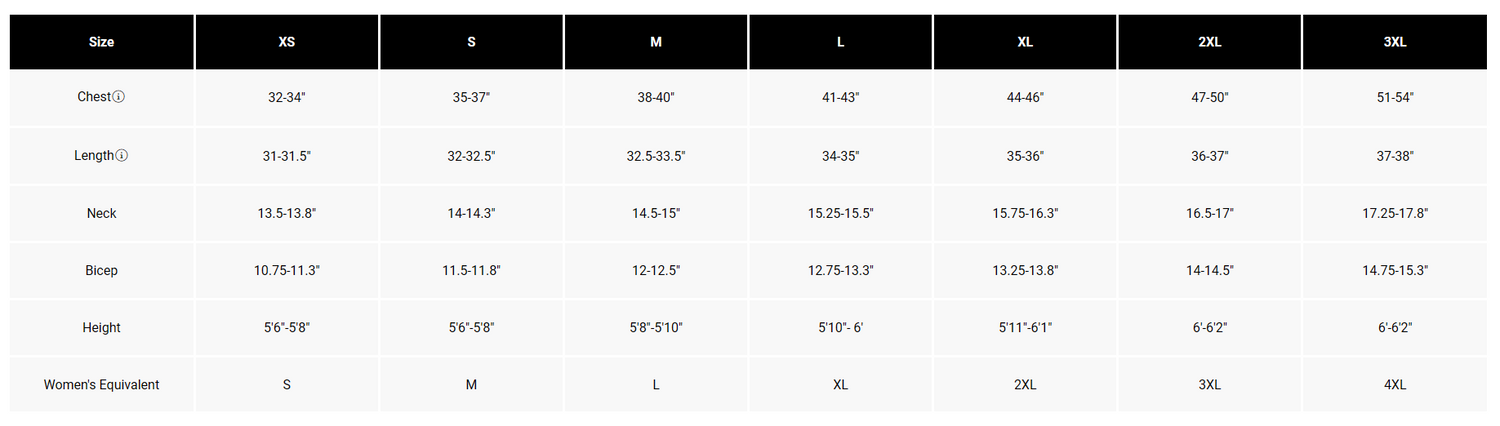Screen dimensions: 1500x426
Task: Select the 51-54" chest measurement
Action: tap(1395, 98)
